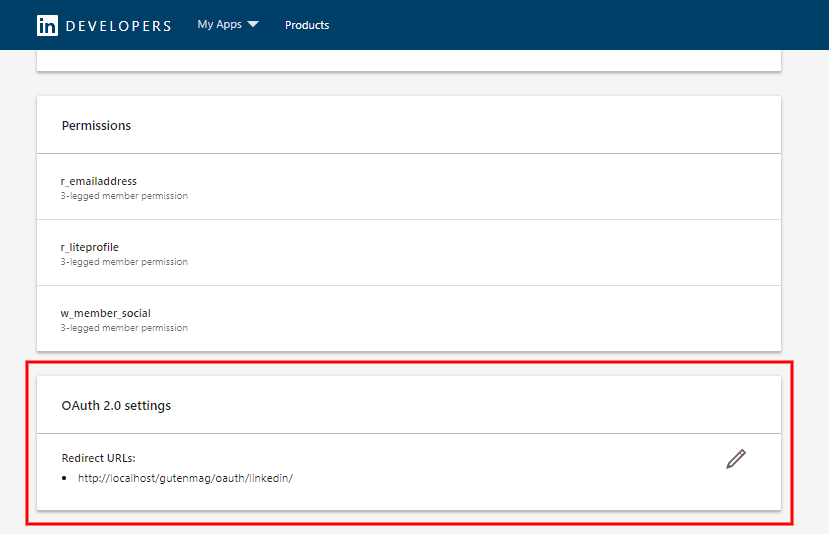Screen dimensions: 829x534
Task: Click the Permissions section heading
Action: click(96, 126)
